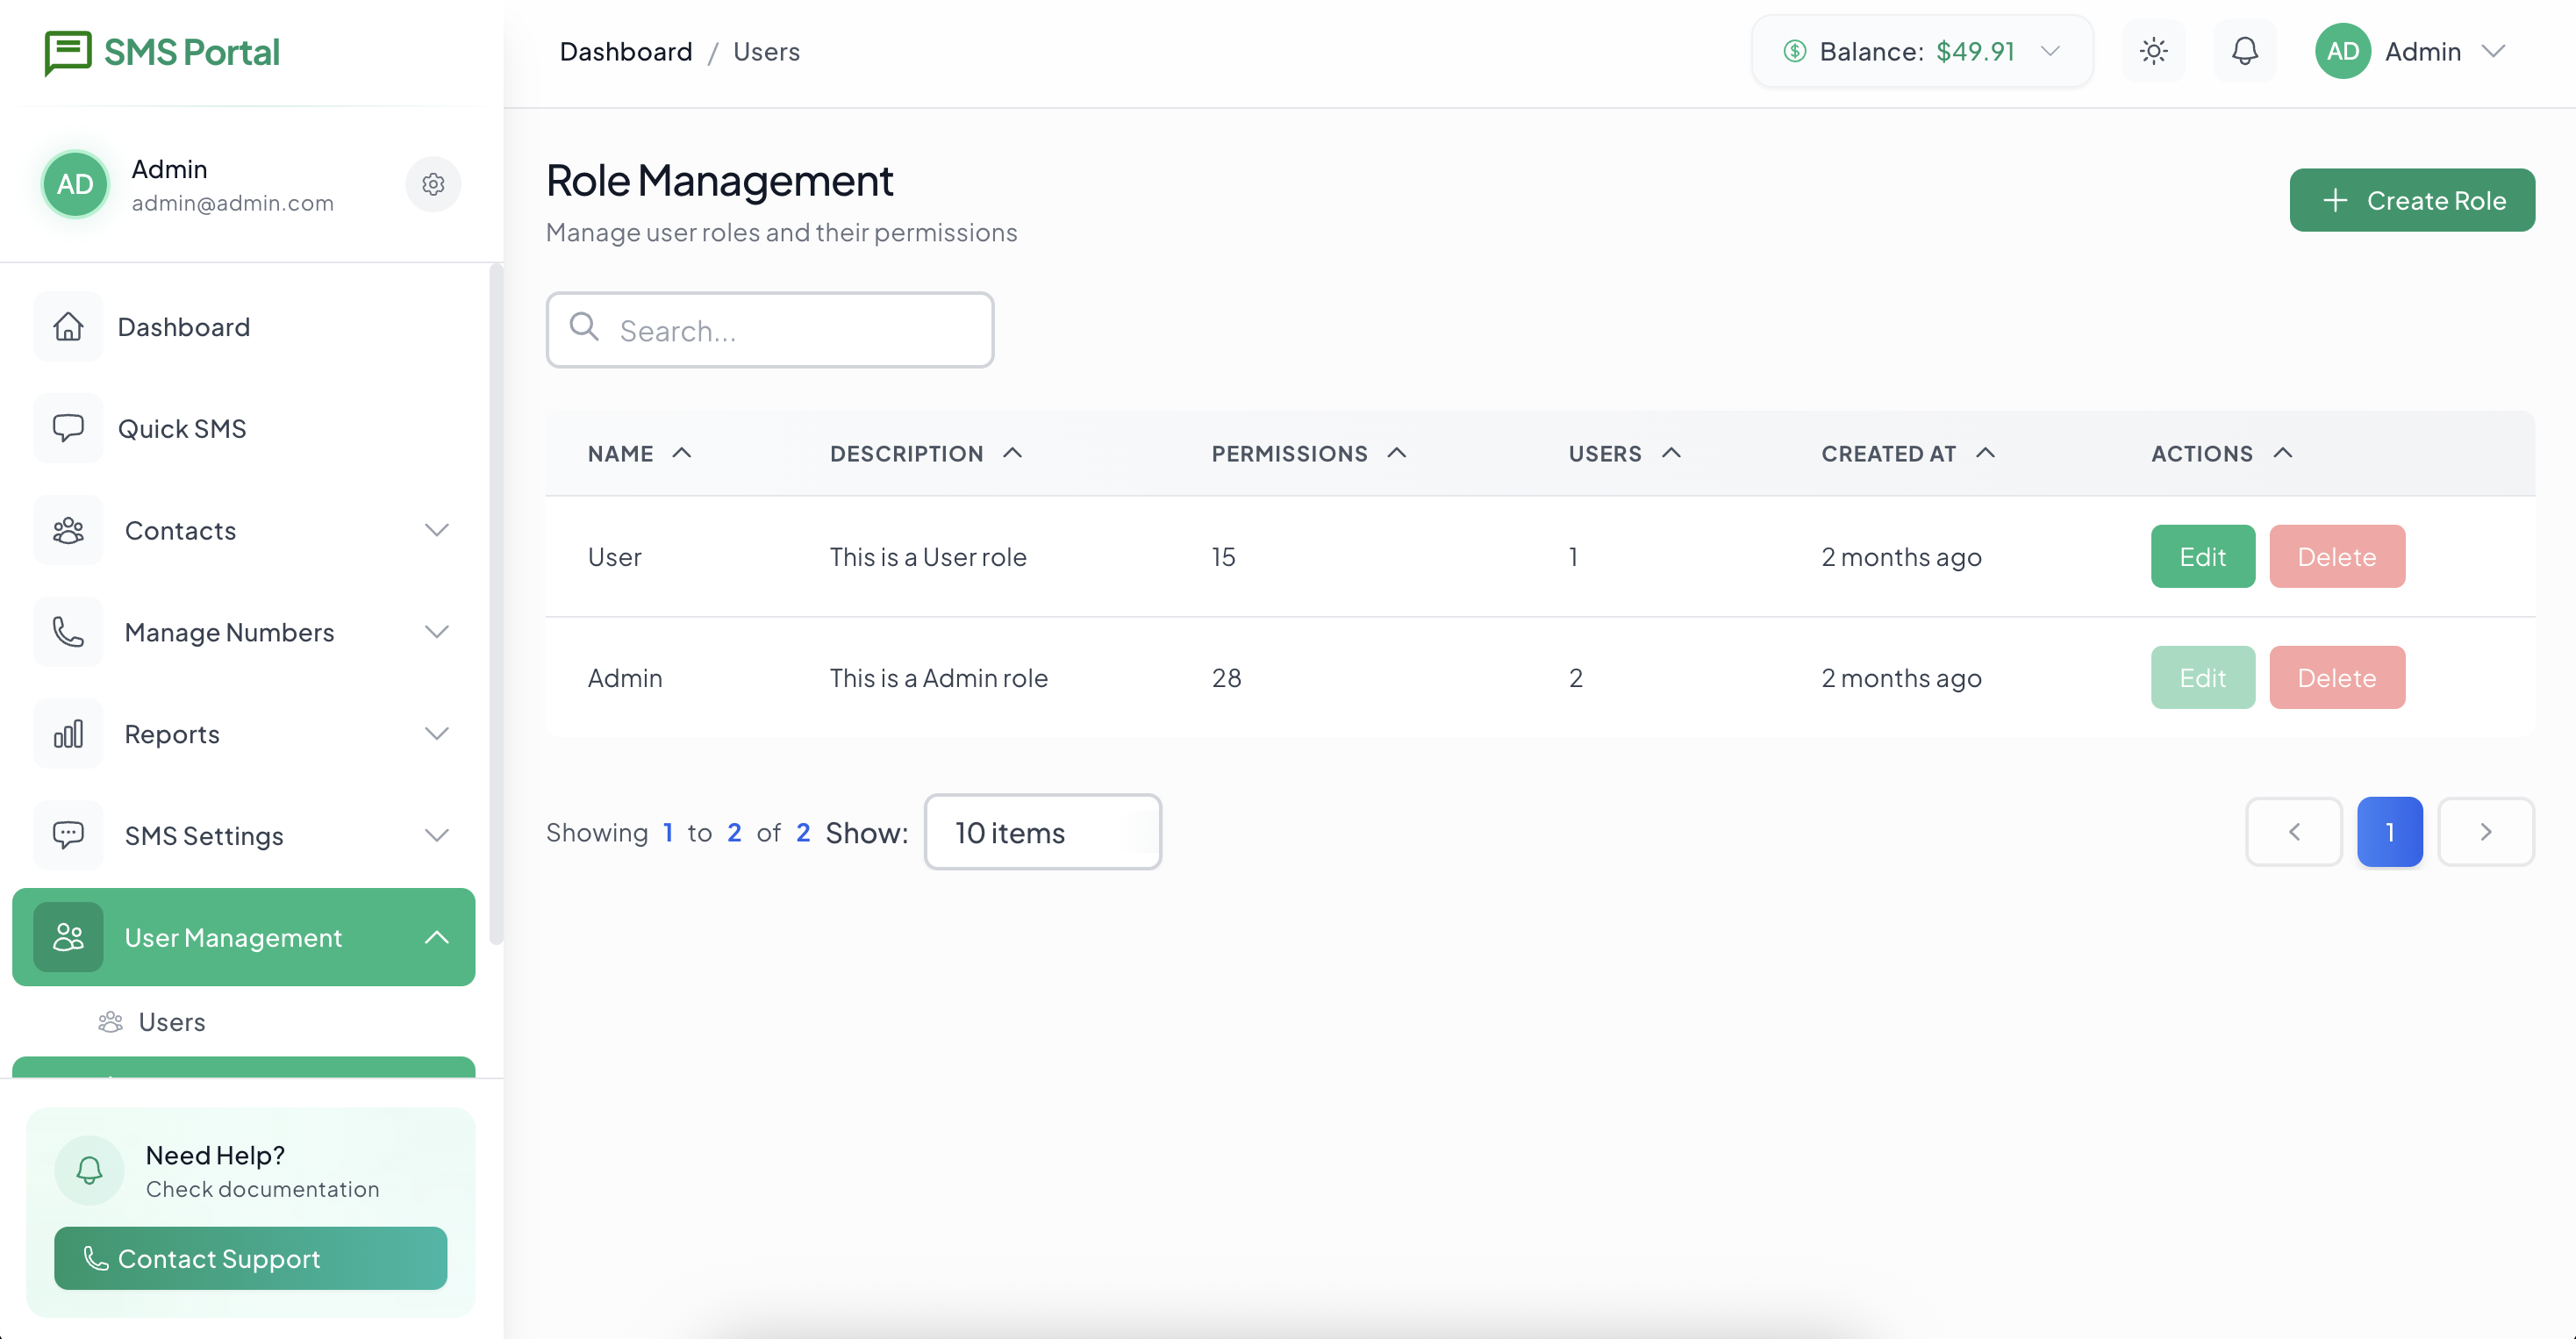This screenshot has height=1339, width=2576.
Task: Click the Create Role button
Action: [2411, 200]
